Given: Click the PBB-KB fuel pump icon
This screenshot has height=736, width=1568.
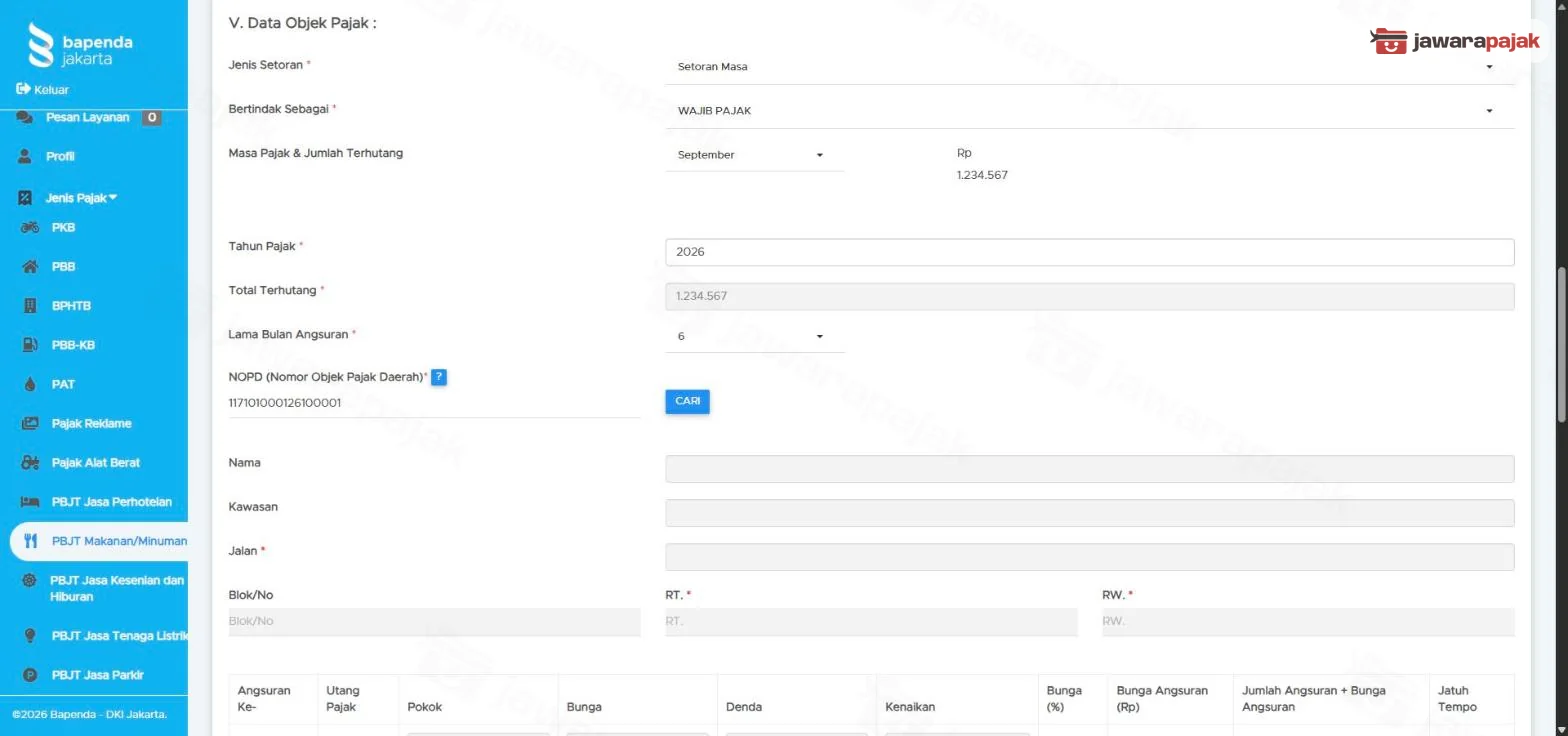Looking at the screenshot, I should coord(30,345).
